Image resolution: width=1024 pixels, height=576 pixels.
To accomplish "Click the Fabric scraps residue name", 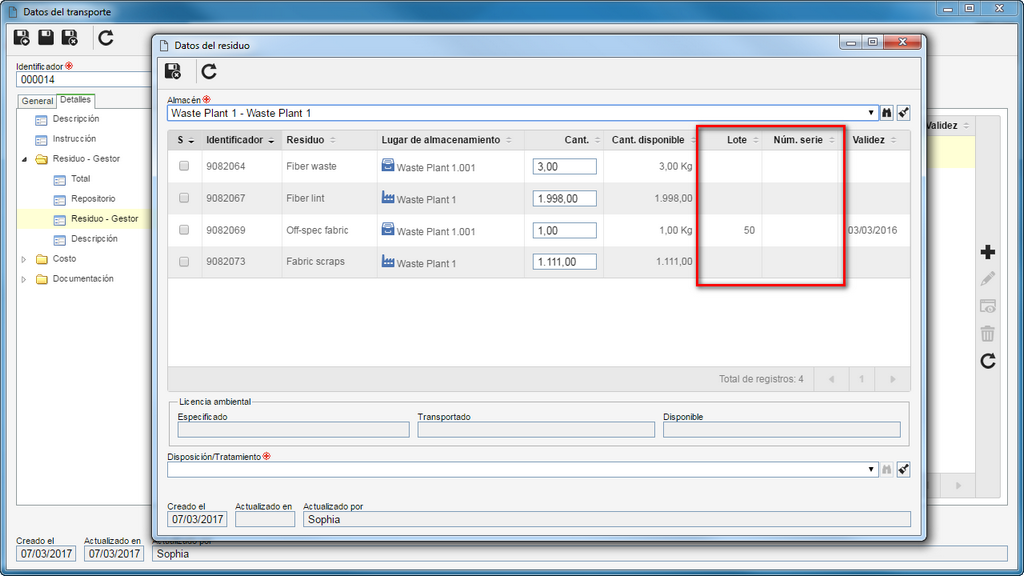I will pyautogui.click(x=315, y=262).
